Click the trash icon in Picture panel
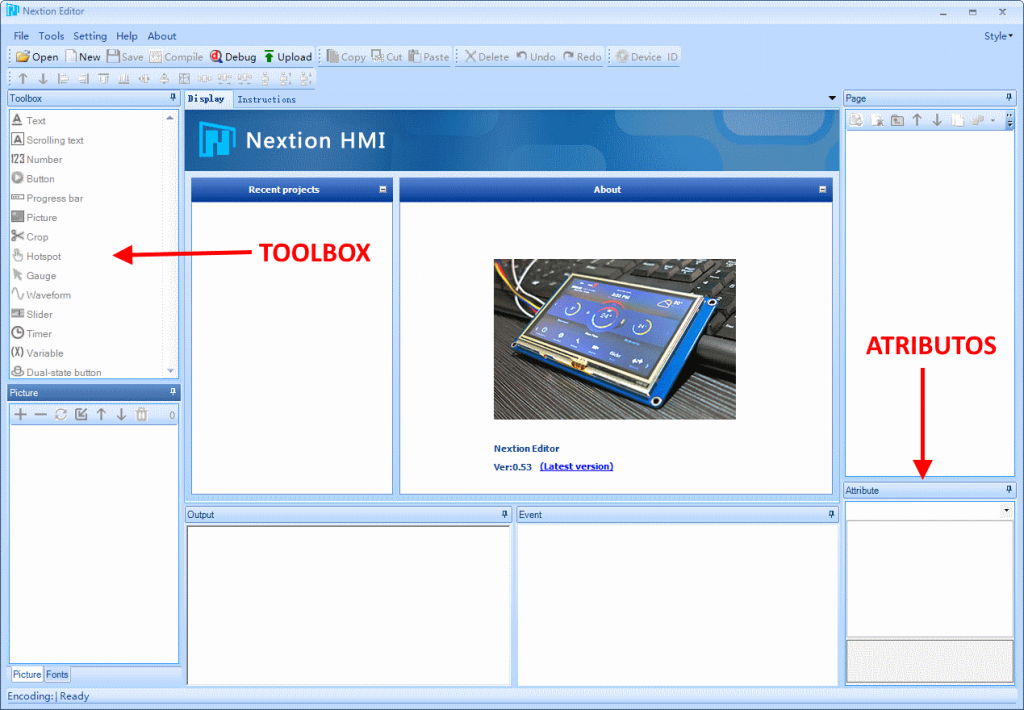The width and height of the screenshot is (1024, 710). pos(142,415)
